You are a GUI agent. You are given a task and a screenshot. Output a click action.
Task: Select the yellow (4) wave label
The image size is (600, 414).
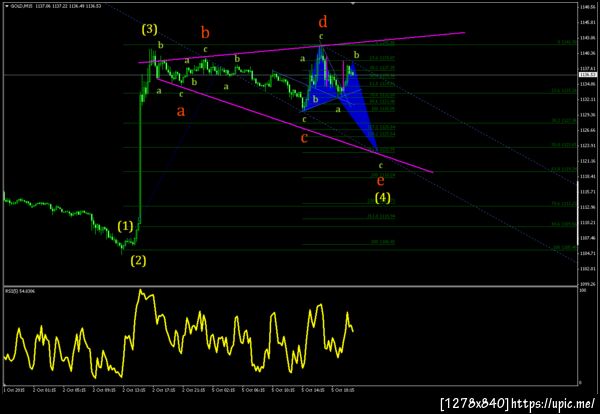tap(383, 197)
